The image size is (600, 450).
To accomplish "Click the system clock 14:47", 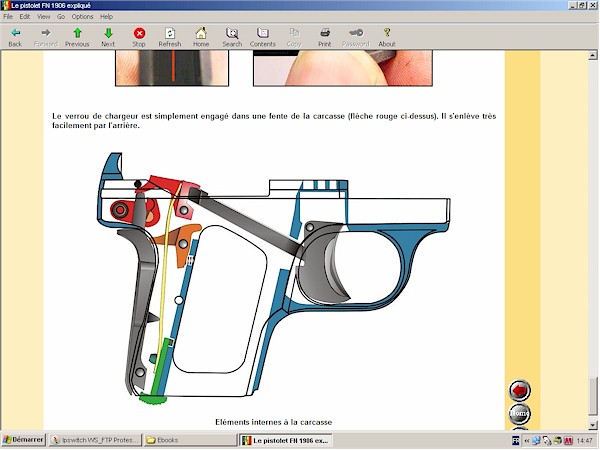I will click(584, 441).
